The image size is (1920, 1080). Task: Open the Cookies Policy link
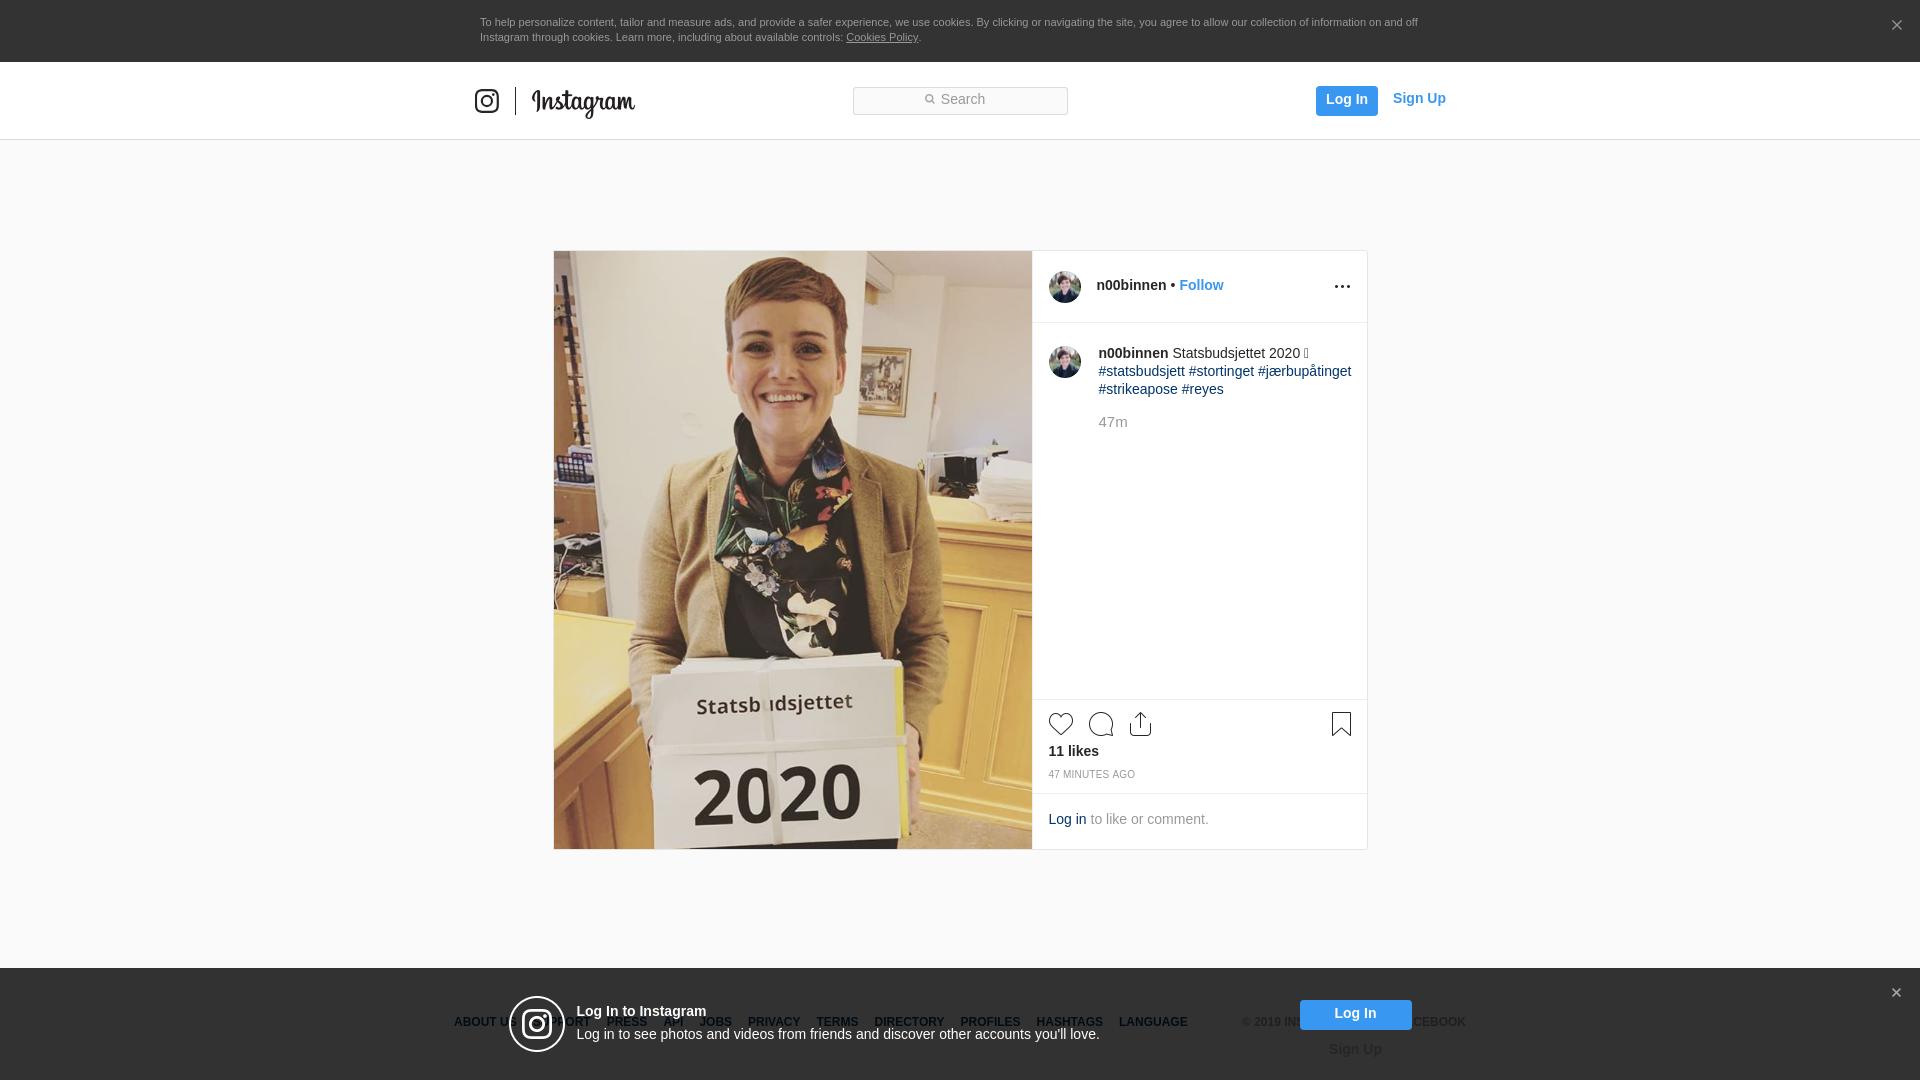[x=881, y=37]
